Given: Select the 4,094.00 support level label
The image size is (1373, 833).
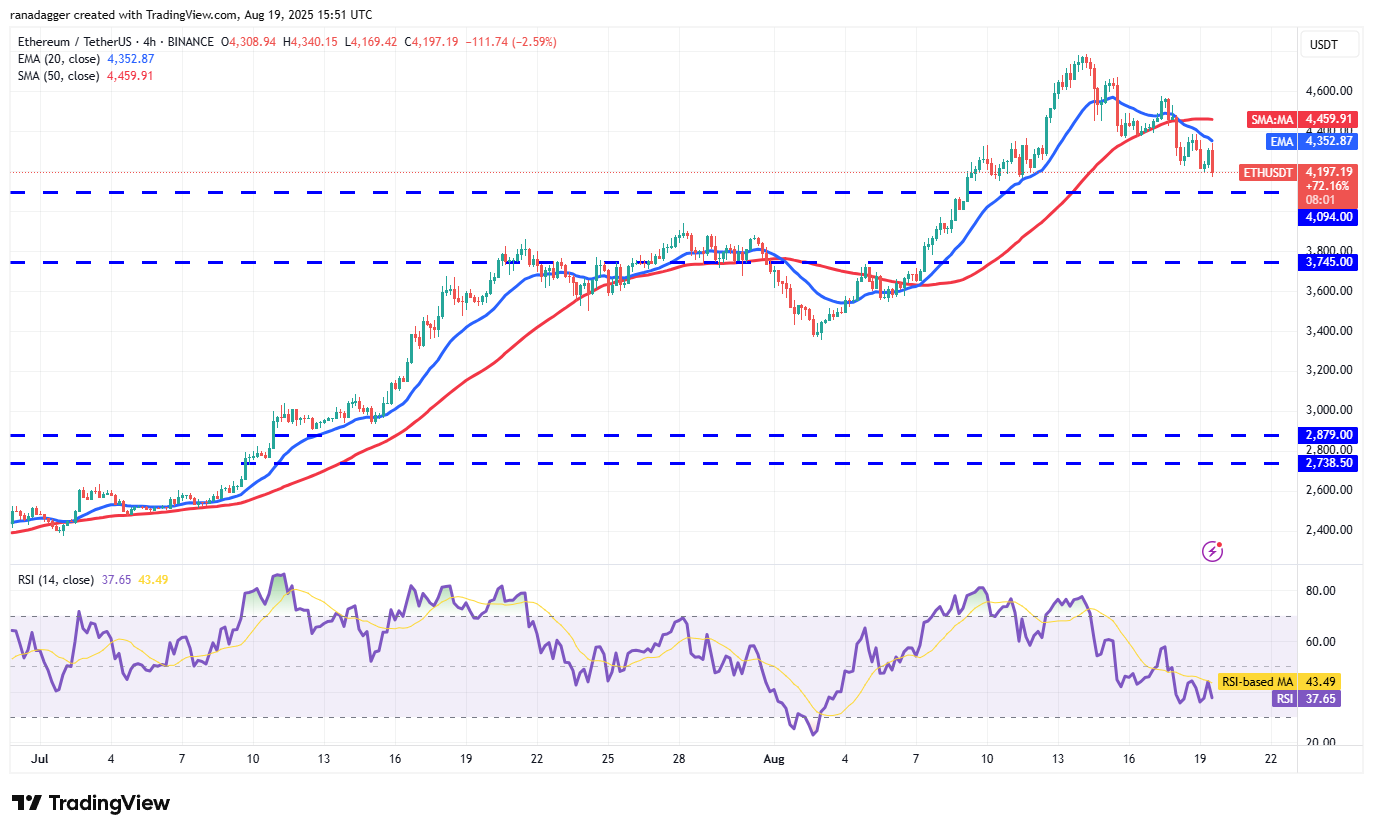Looking at the screenshot, I should (1328, 216).
